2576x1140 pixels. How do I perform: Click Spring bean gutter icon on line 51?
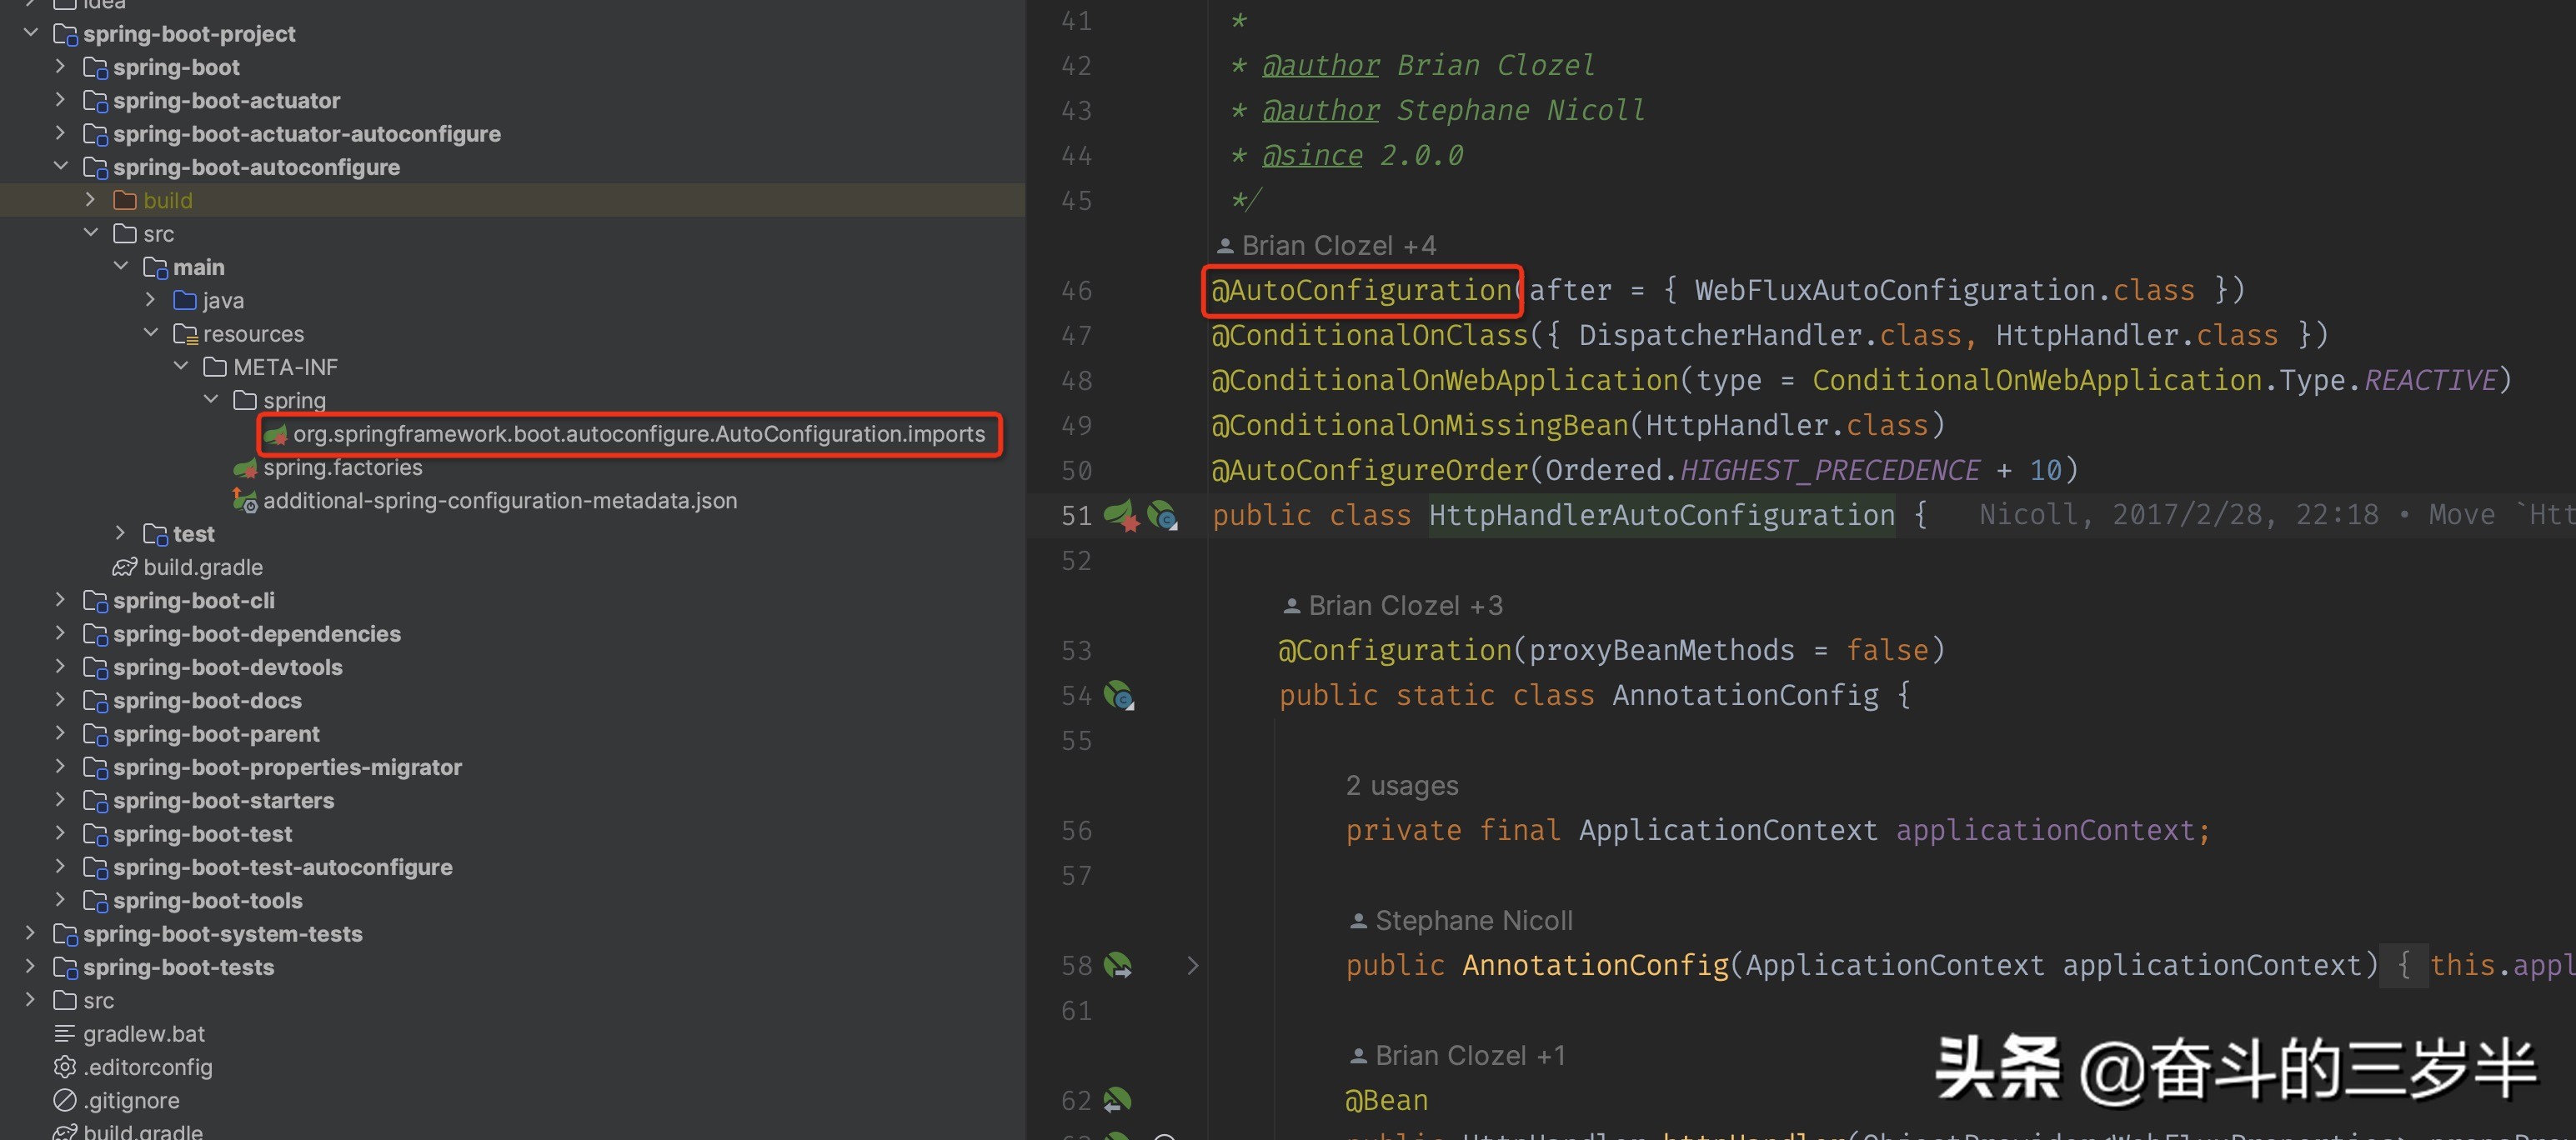click(x=1121, y=515)
